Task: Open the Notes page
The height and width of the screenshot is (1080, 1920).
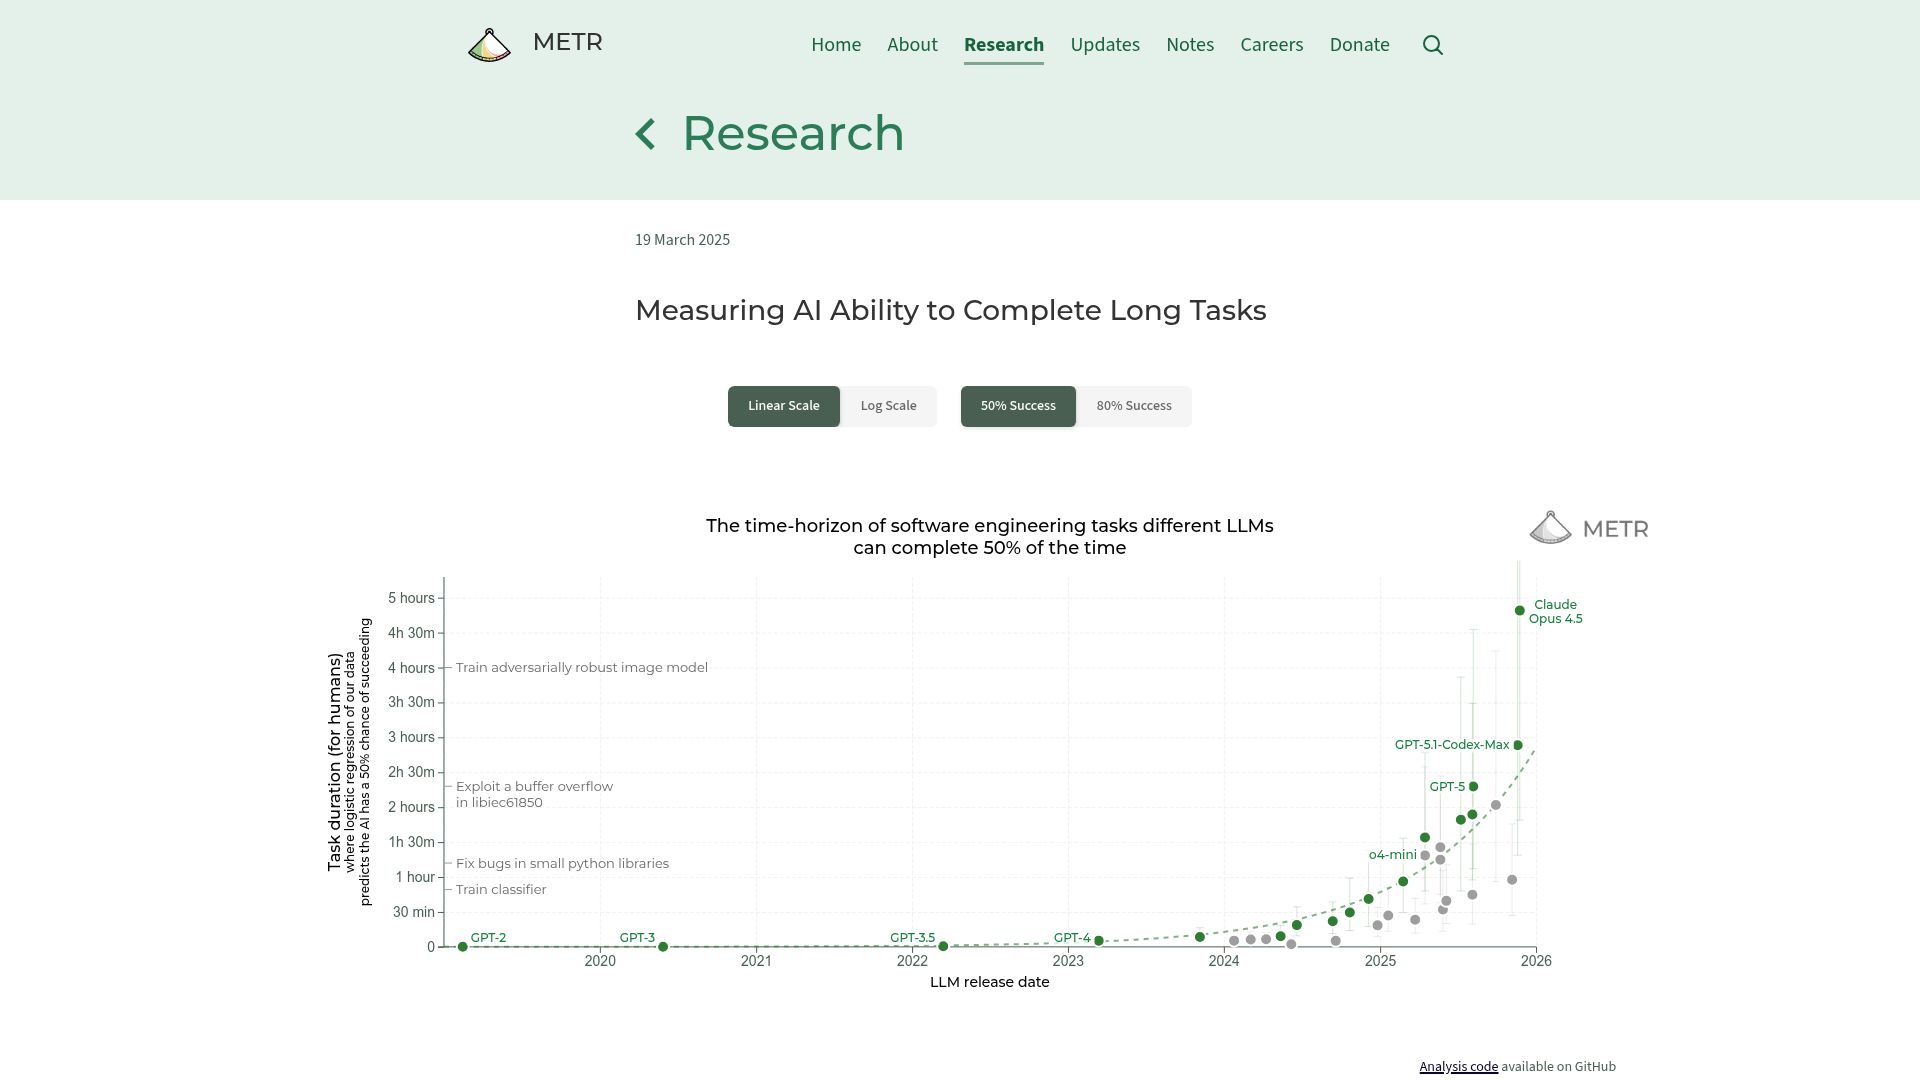Action: (1190, 45)
